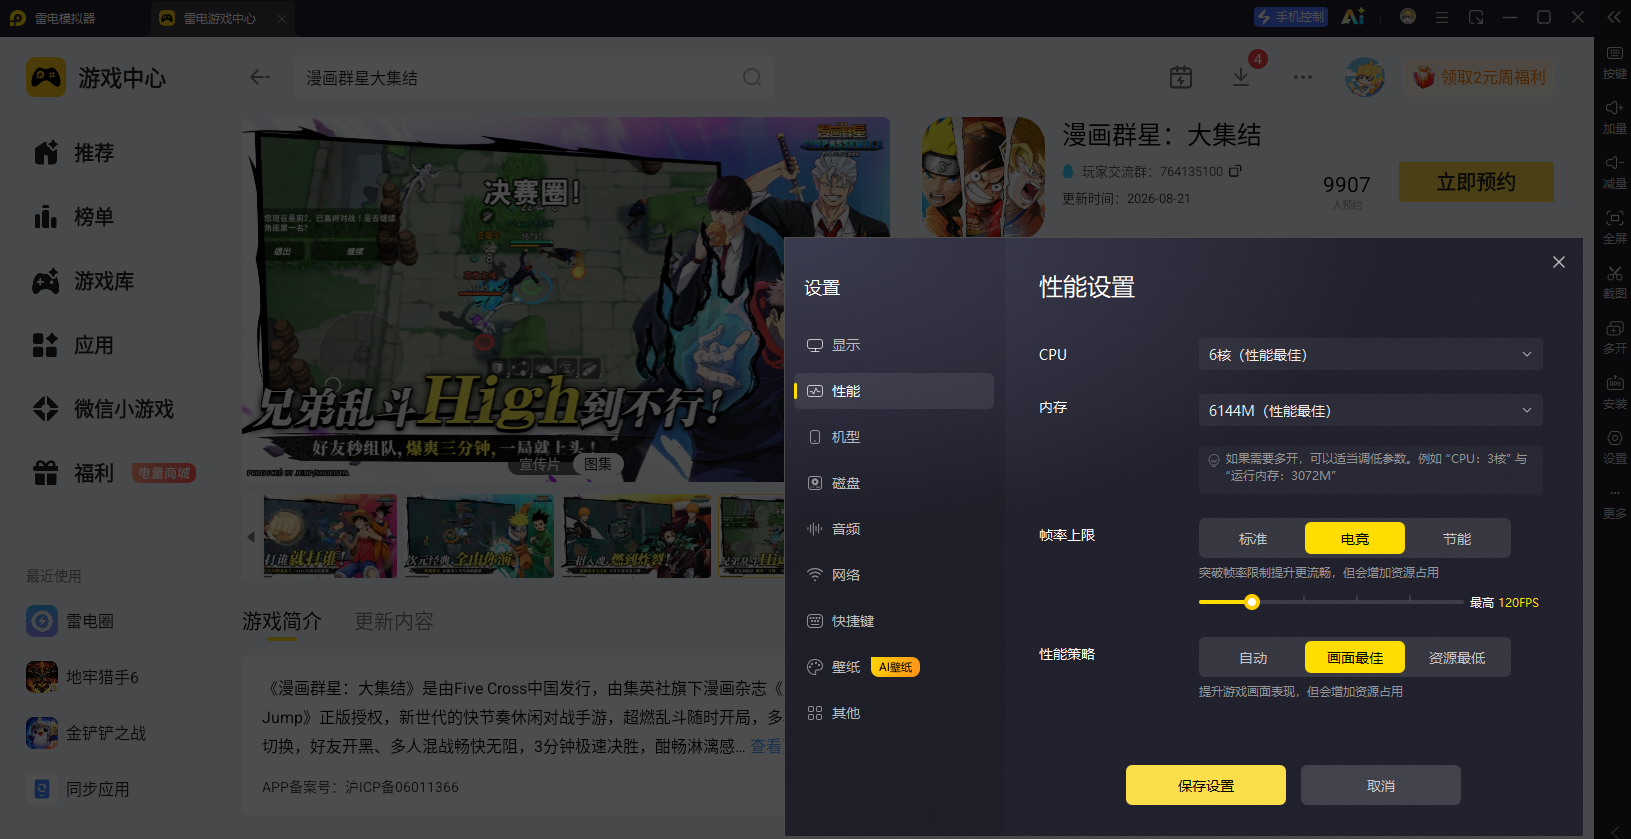Expand the CPU 6核 dropdown
The width and height of the screenshot is (1631, 839).
click(1370, 355)
